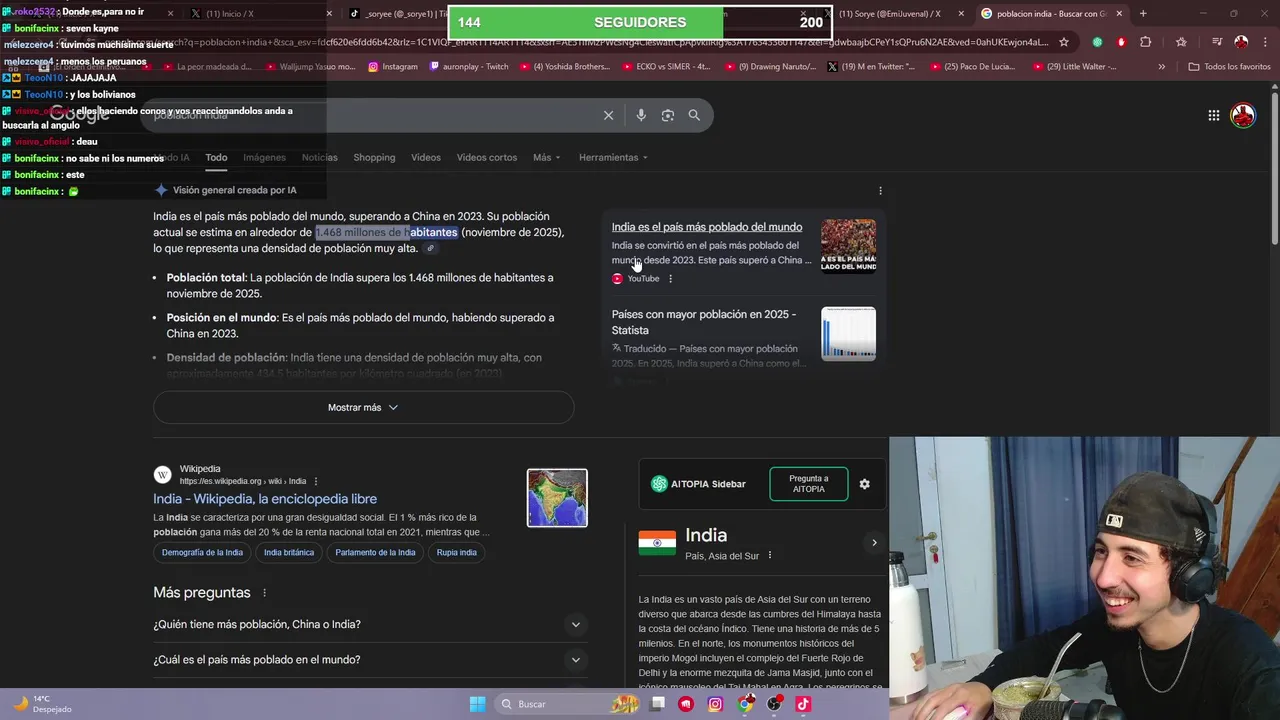This screenshot has width=1280, height=720.
Task: Click the India map thumbnail in Wikipedia result
Action: pyautogui.click(x=557, y=498)
